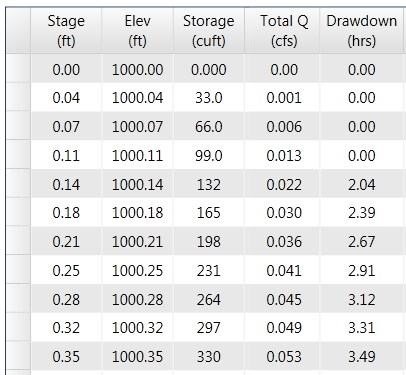Click the Stage (ft) column header
Screen dimensions: 406x375
(x=66, y=31)
